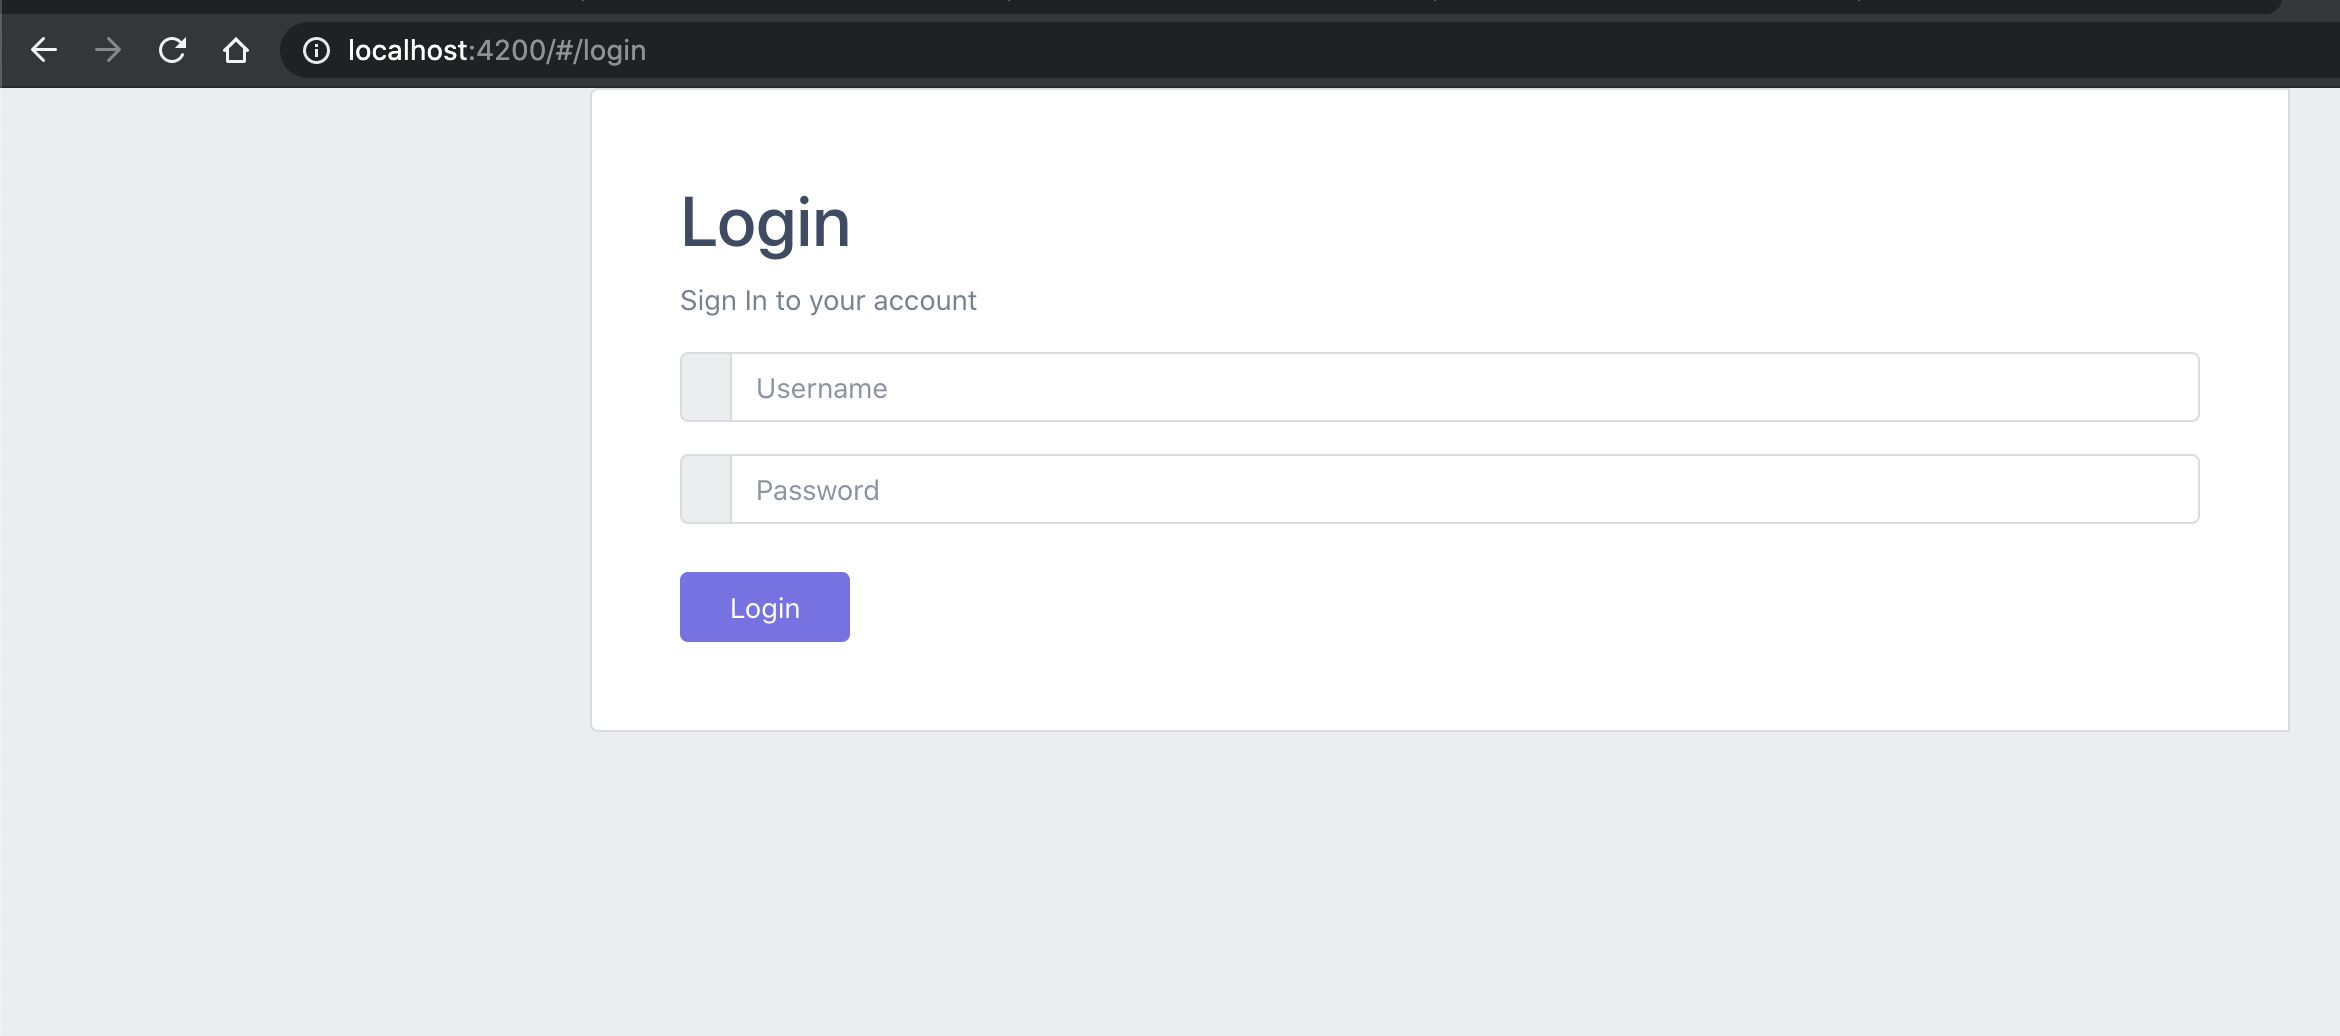Open the browser home page icon
Screen dimensions: 2340x1036
[x=236, y=50]
